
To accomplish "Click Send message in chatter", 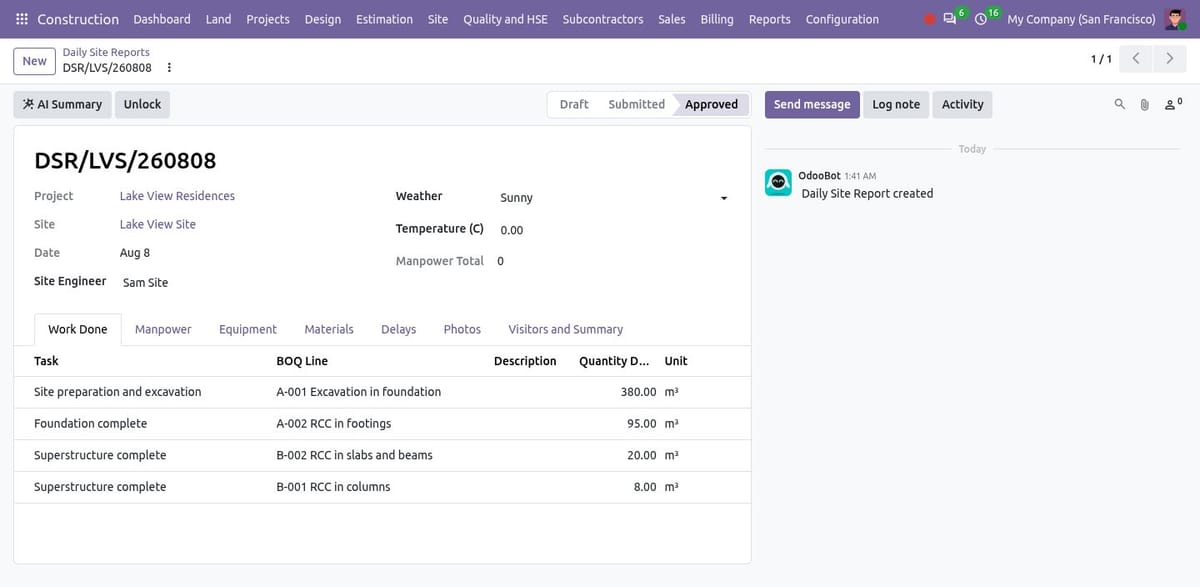I will click(x=812, y=104).
